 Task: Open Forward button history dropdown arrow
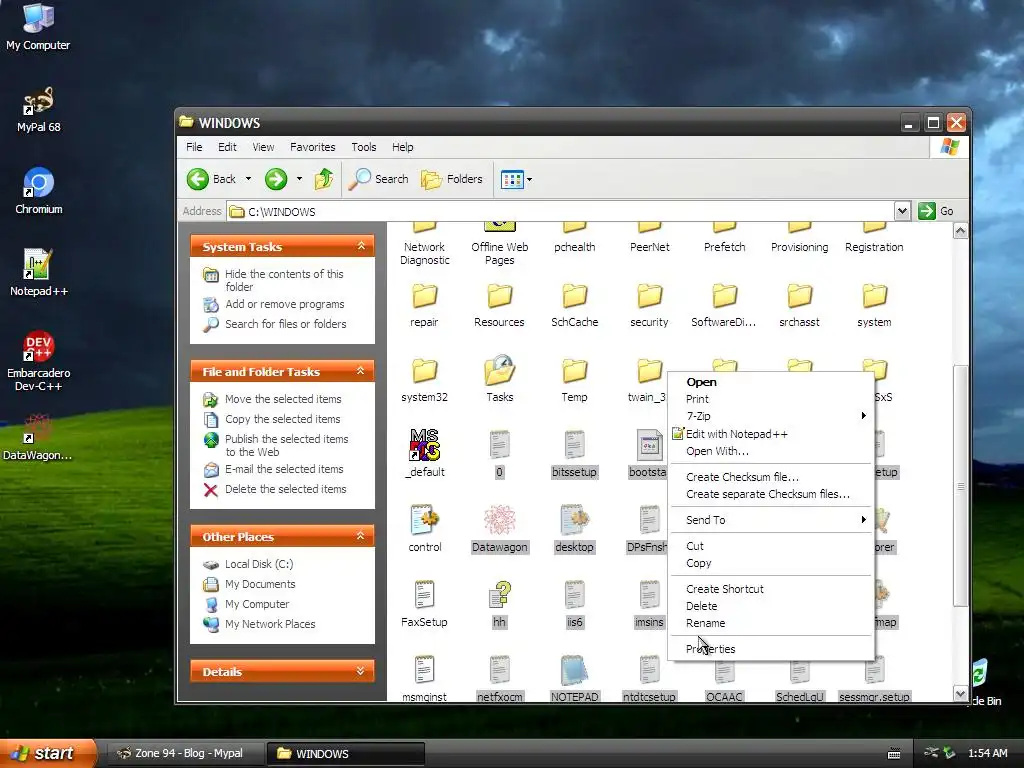tap(299, 179)
